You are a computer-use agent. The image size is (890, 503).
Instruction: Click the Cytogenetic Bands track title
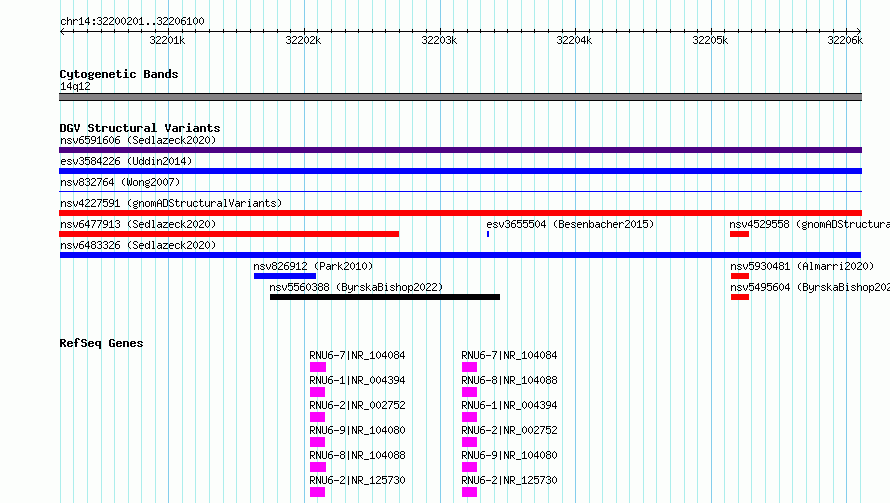coord(119,74)
